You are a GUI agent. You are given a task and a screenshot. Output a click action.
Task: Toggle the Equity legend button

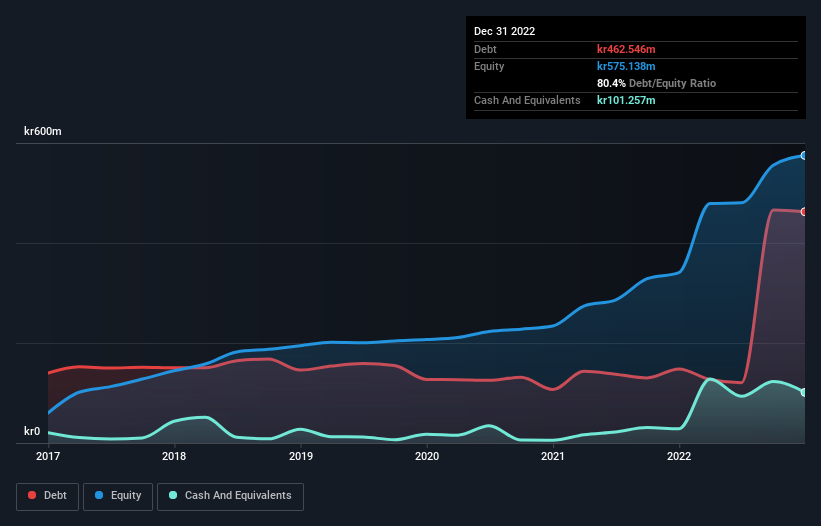(118, 496)
